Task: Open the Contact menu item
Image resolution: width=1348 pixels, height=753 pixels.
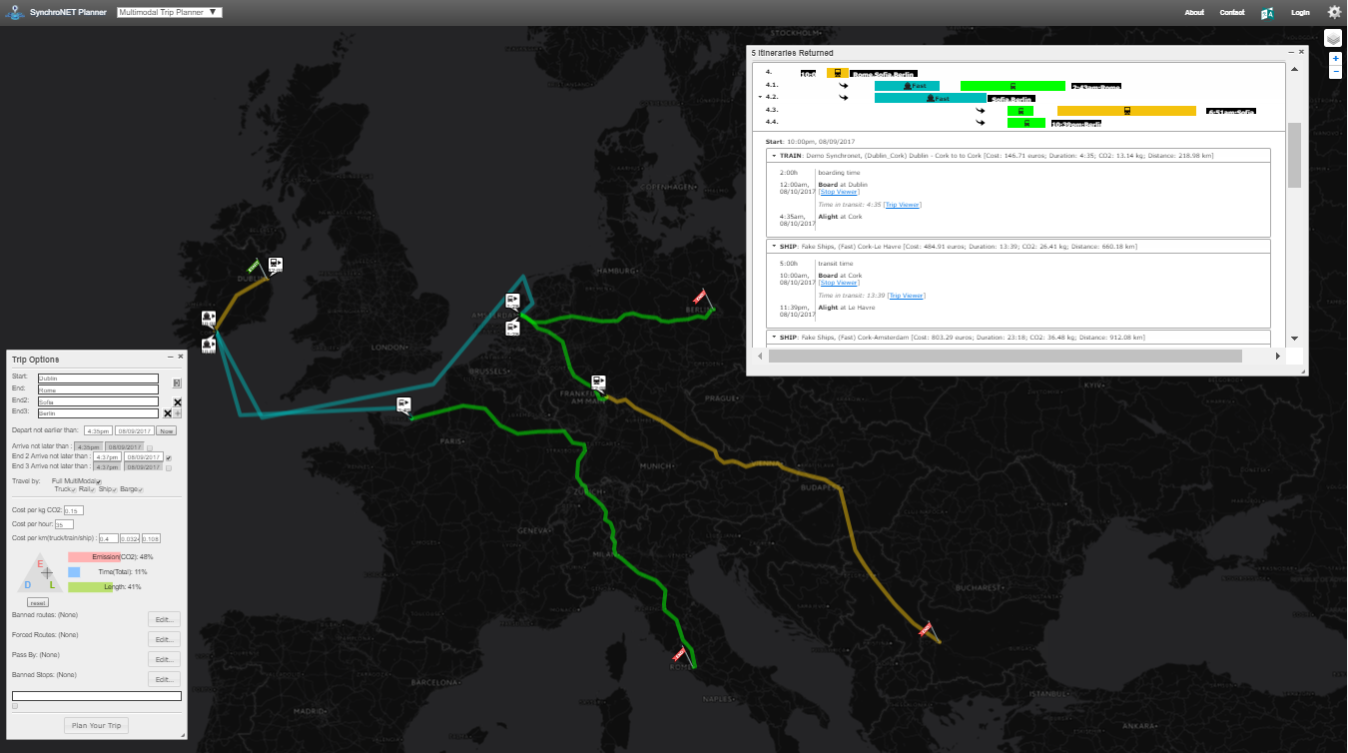Action: pos(1232,12)
